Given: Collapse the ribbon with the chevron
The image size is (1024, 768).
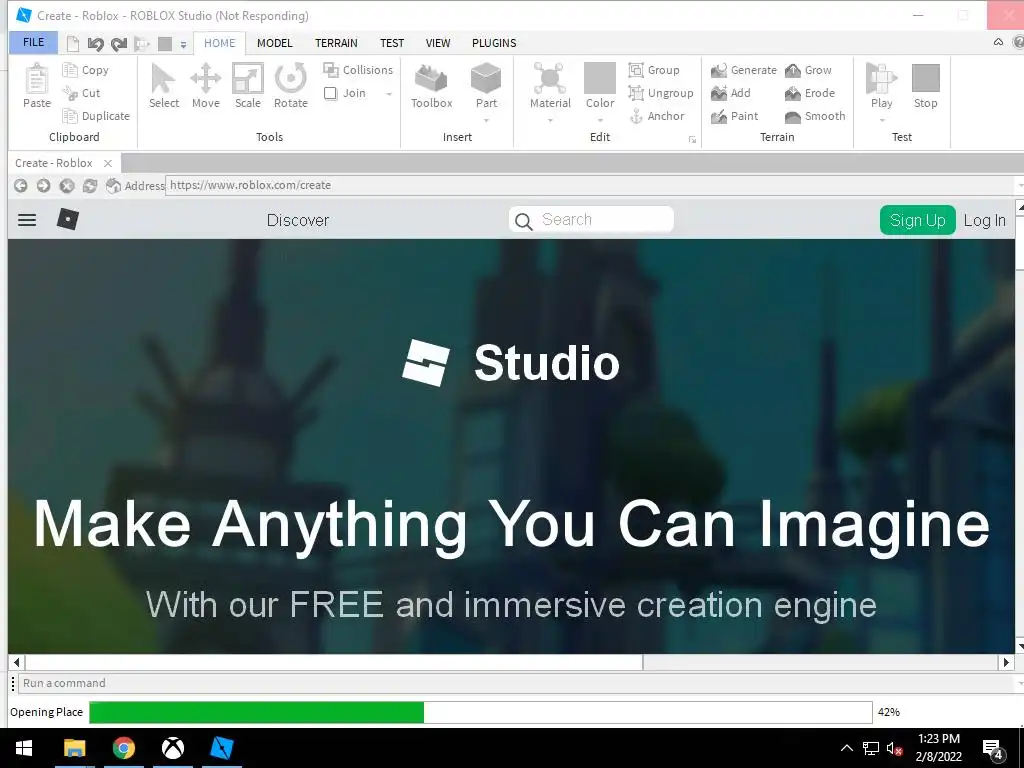Looking at the screenshot, I should 999,42.
